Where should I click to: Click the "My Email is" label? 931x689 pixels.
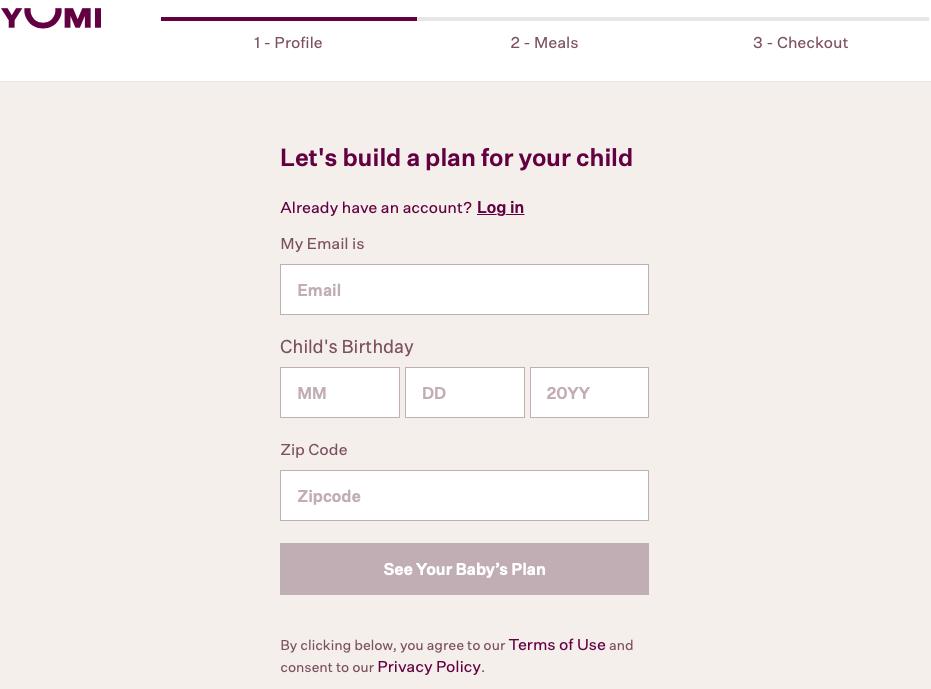pyautogui.click(x=322, y=244)
